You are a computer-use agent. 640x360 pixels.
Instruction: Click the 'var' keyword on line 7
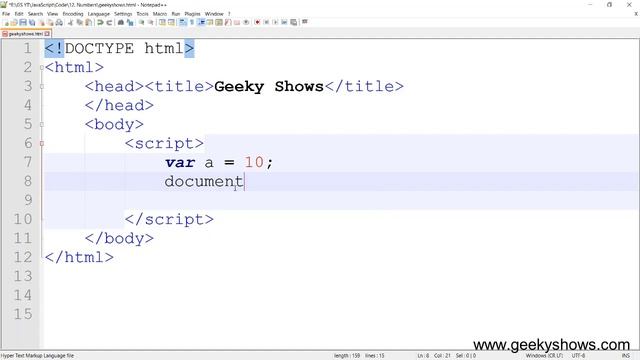[180, 162]
